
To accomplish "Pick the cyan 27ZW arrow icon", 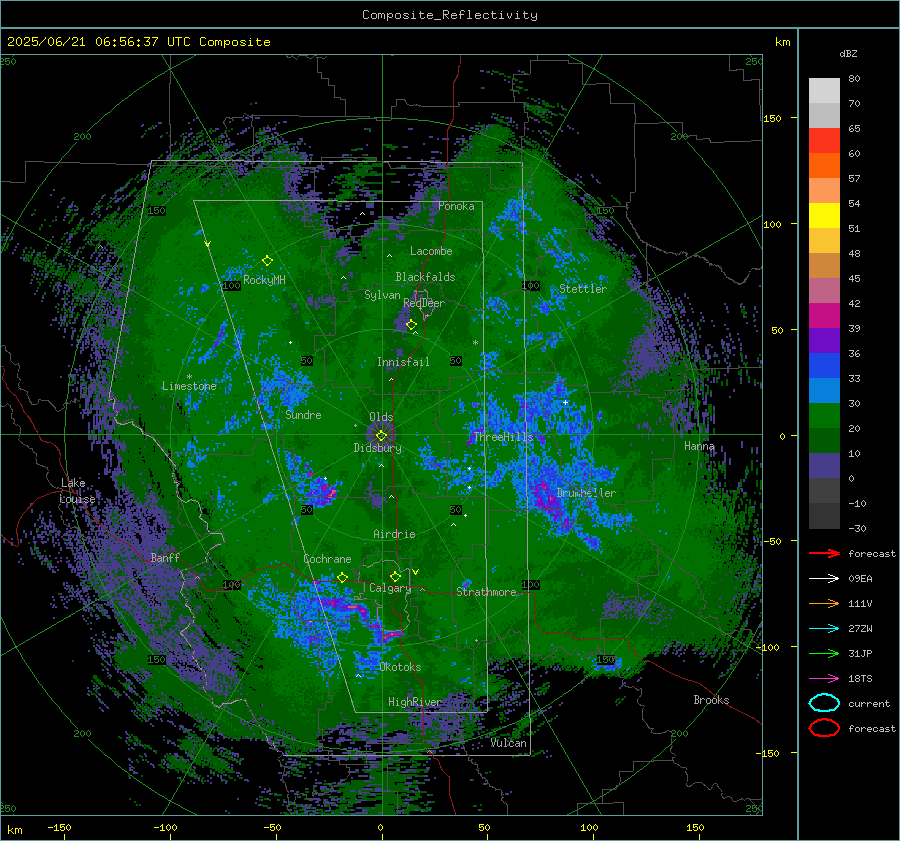I will click(824, 629).
